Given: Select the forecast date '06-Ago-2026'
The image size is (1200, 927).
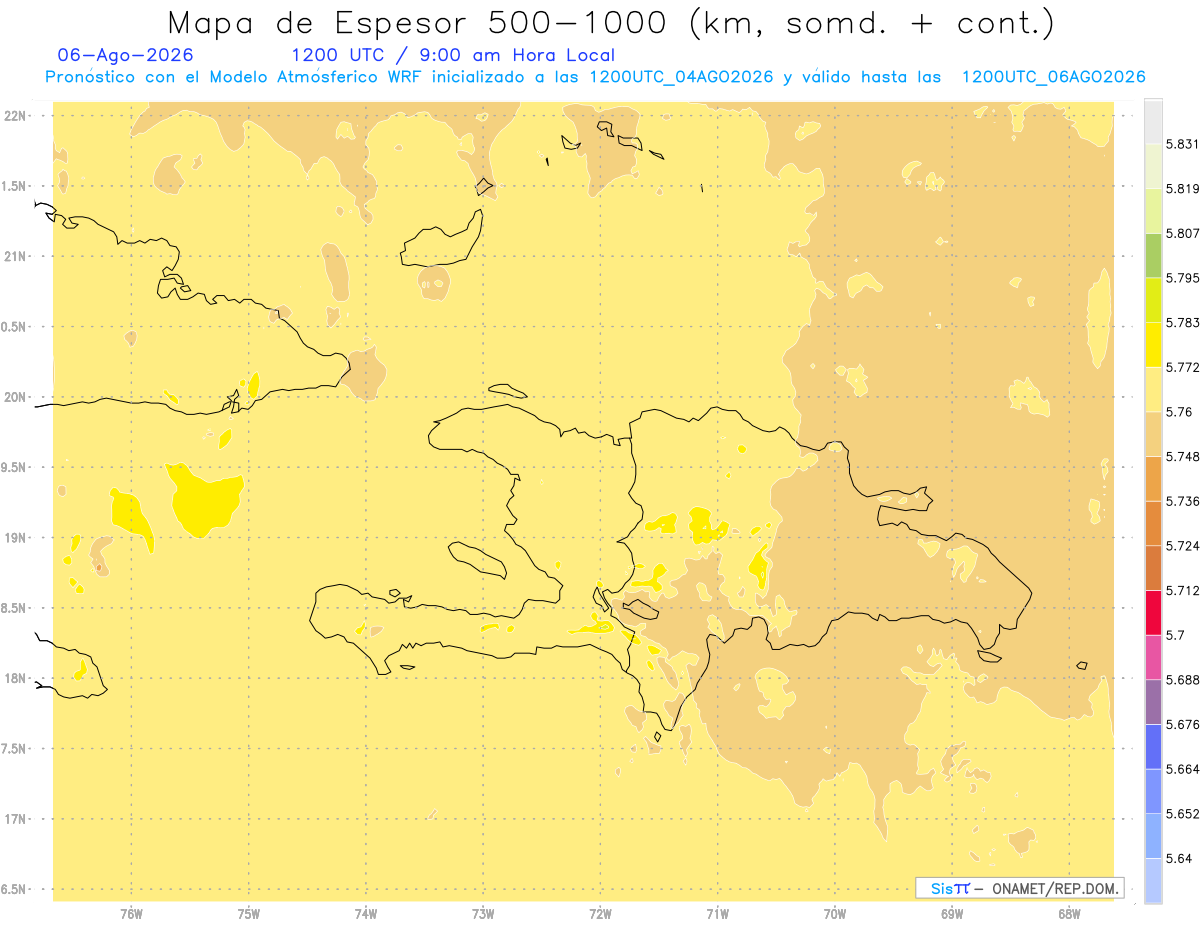Looking at the screenshot, I should (x=126, y=55).
